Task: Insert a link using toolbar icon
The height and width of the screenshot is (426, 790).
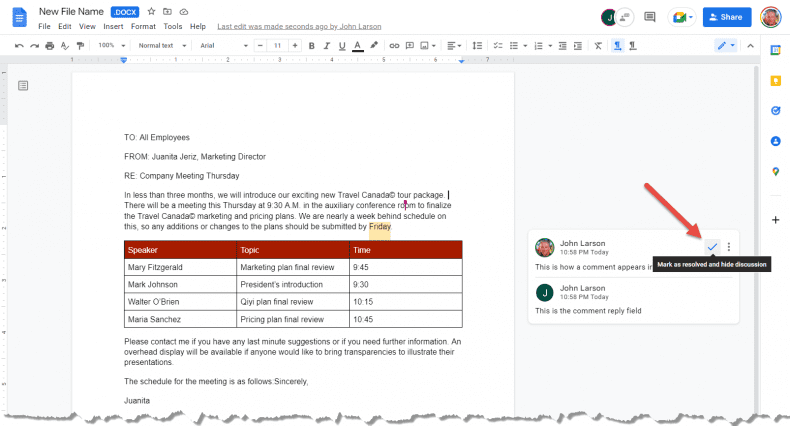Action: tap(394, 45)
